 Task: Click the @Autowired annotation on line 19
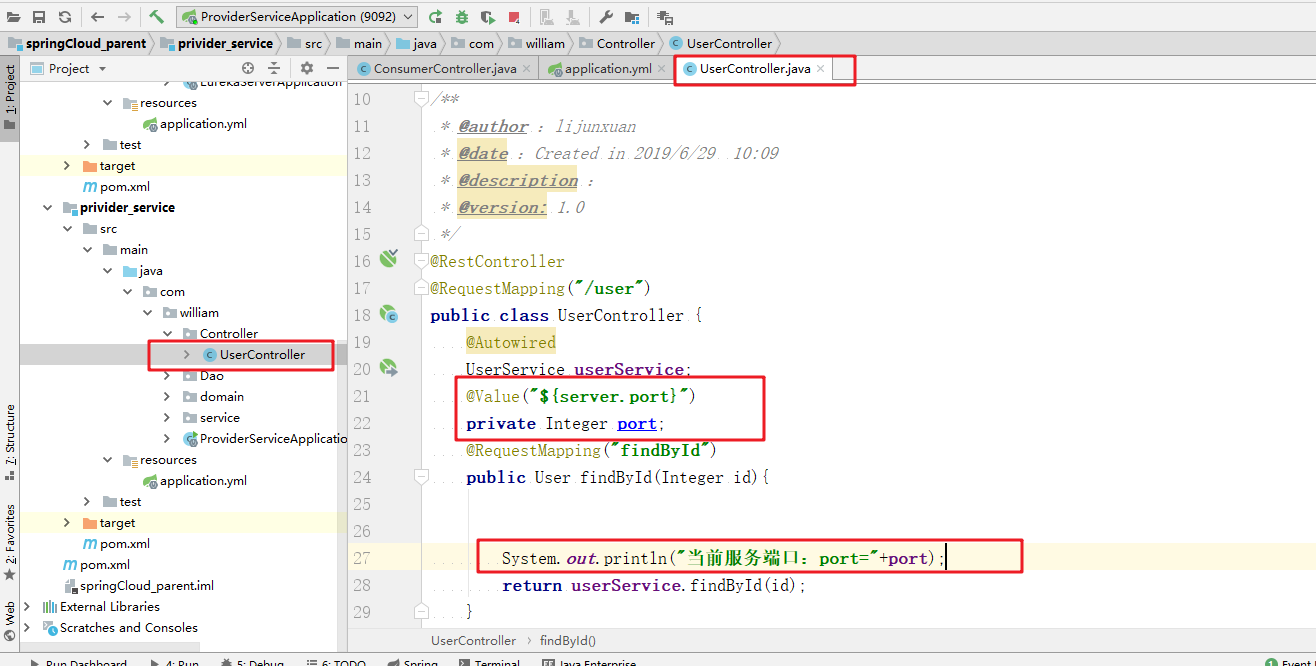510,342
